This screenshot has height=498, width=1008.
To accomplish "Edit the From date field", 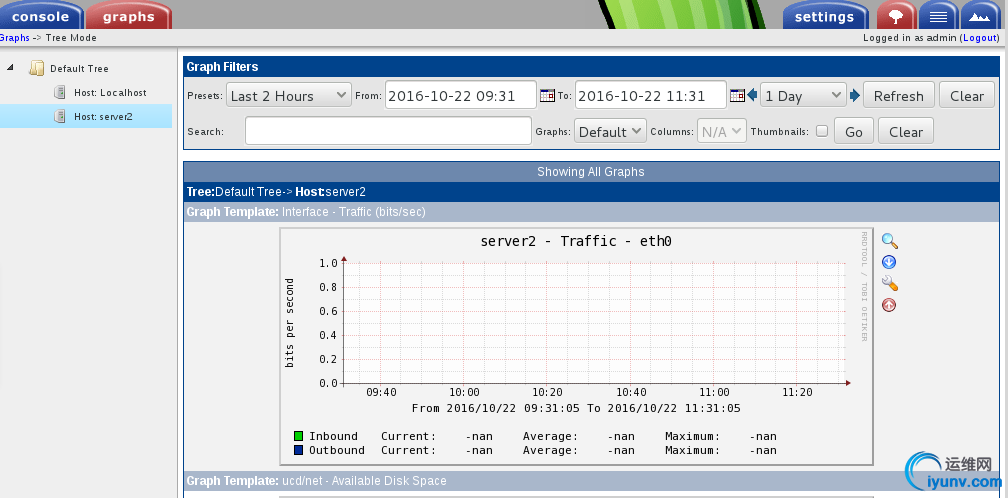I will click(460, 95).
